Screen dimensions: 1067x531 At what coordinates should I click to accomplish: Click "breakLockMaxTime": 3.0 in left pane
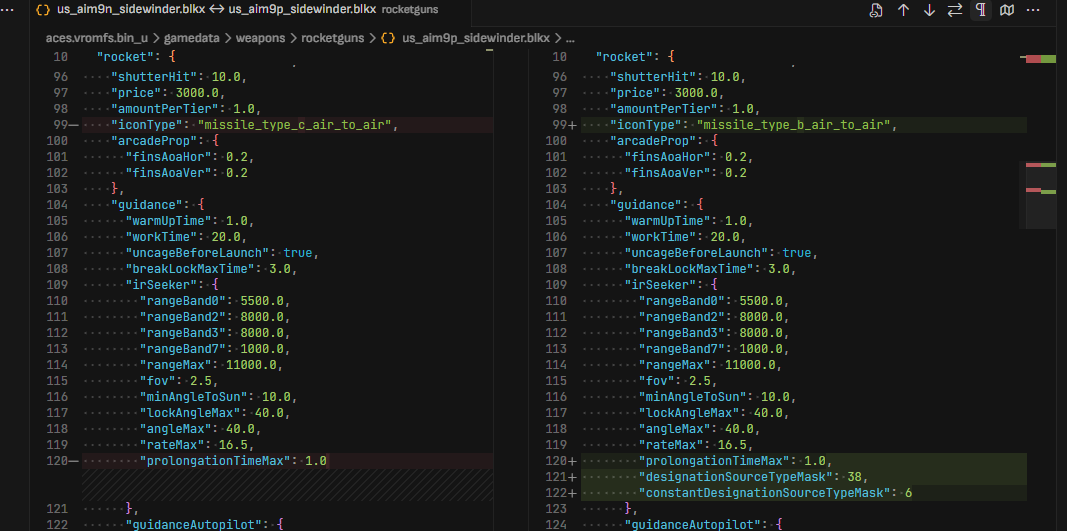coord(212,268)
